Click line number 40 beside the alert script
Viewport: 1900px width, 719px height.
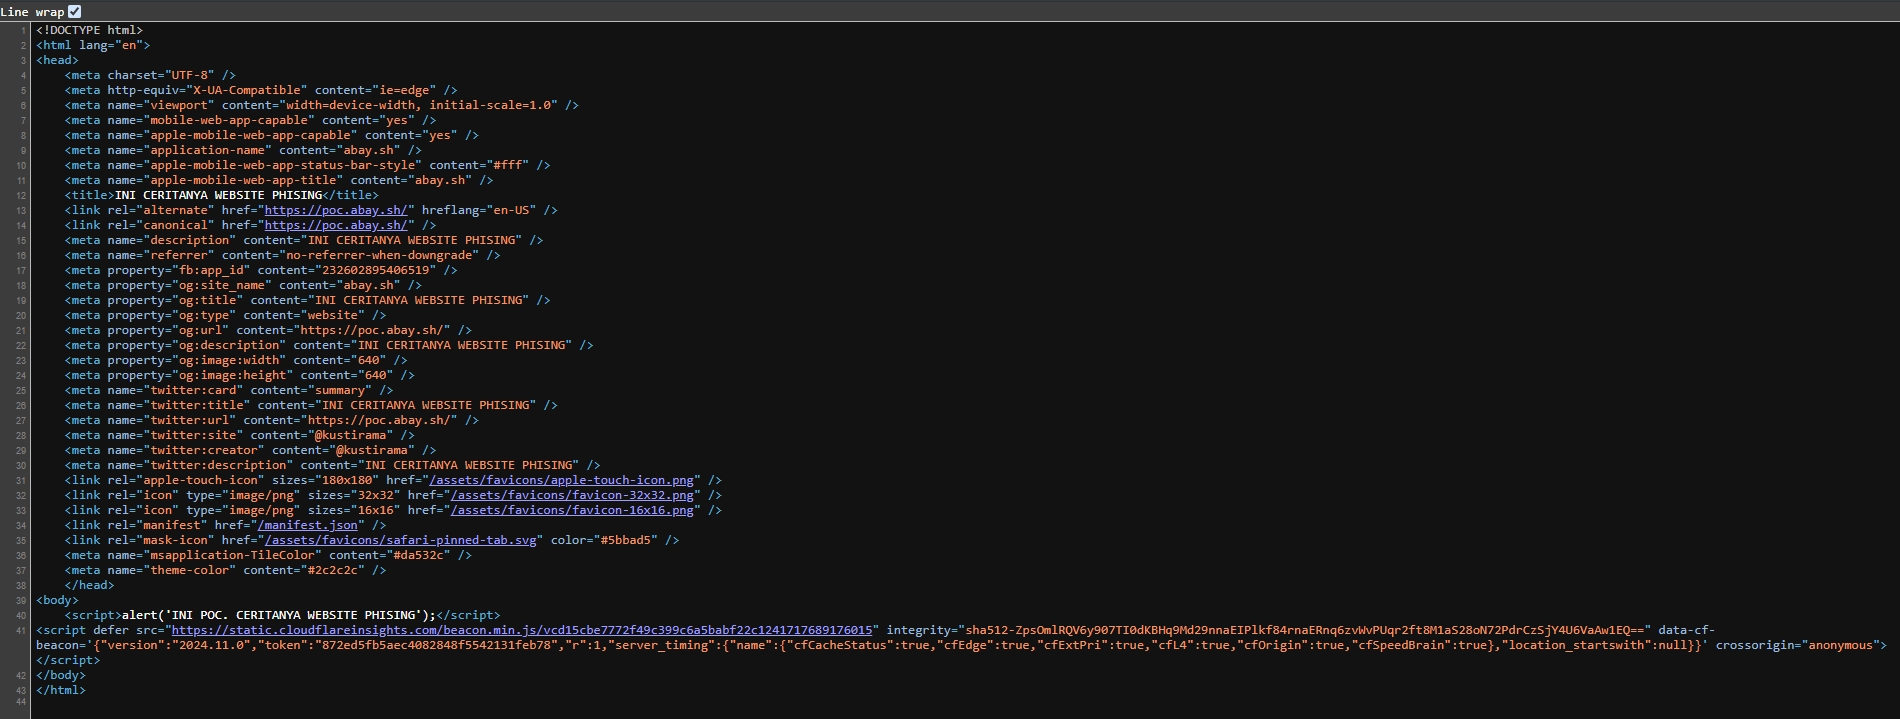pos(21,615)
